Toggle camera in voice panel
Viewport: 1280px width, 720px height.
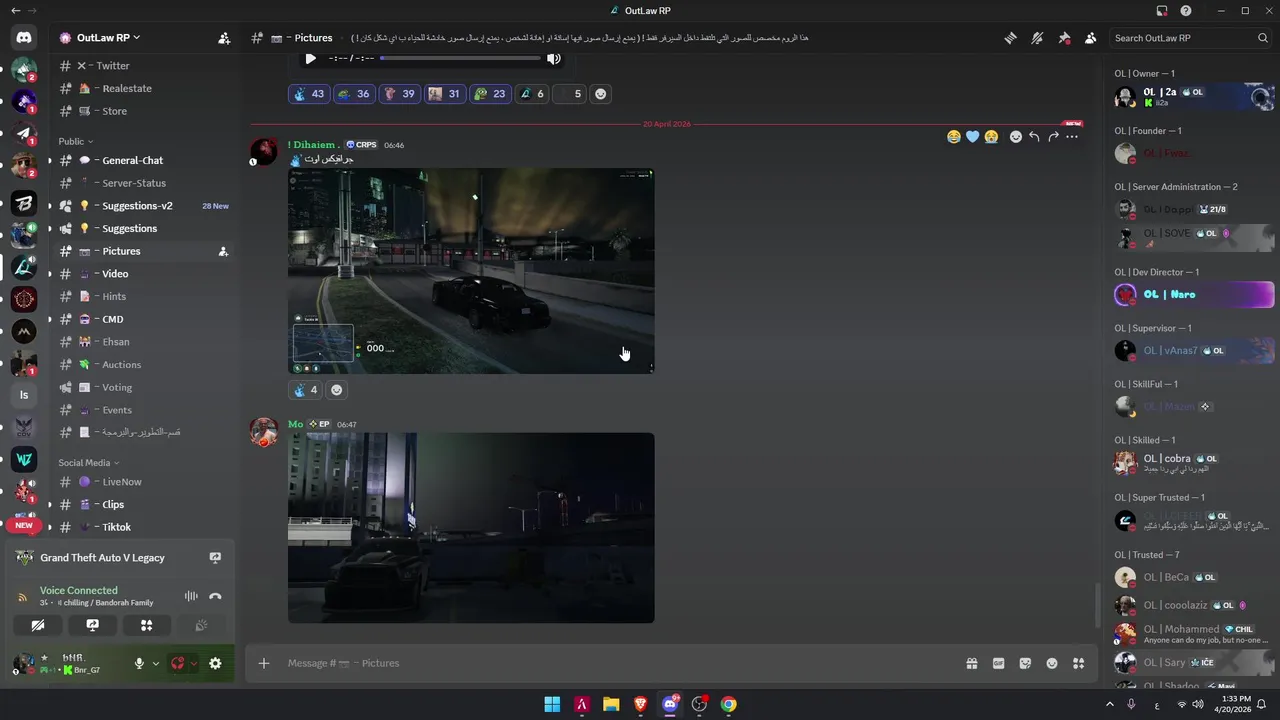pyautogui.click(x=38, y=625)
